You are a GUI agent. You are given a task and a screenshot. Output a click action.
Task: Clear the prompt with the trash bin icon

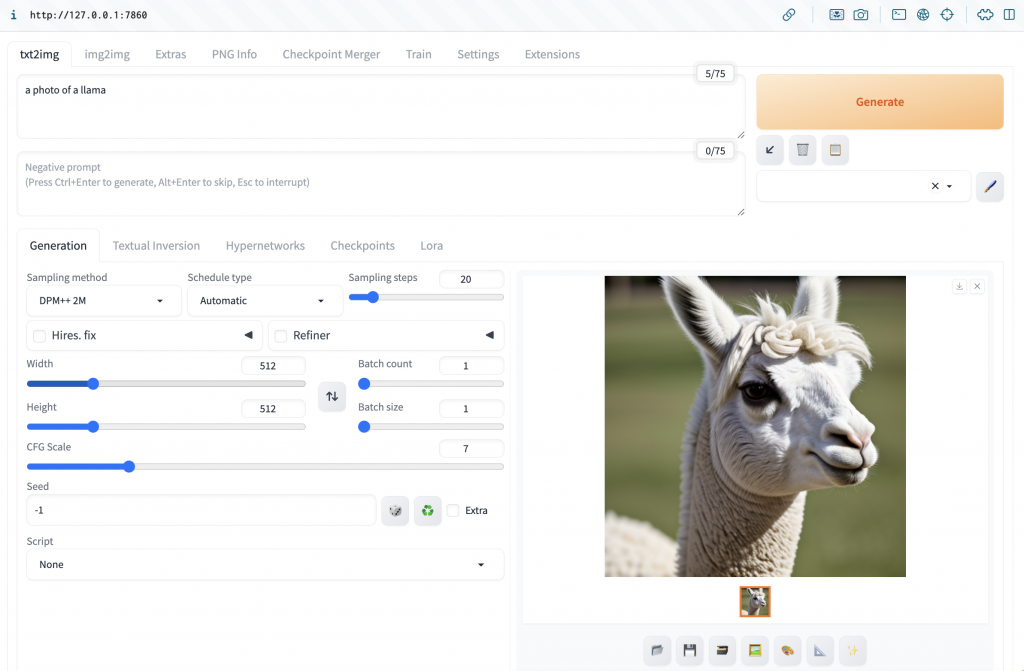point(803,150)
